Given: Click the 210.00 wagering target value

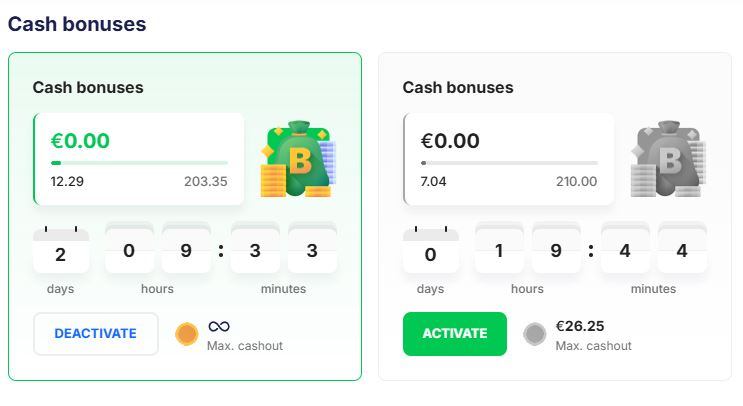Looking at the screenshot, I should click(576, 181).
